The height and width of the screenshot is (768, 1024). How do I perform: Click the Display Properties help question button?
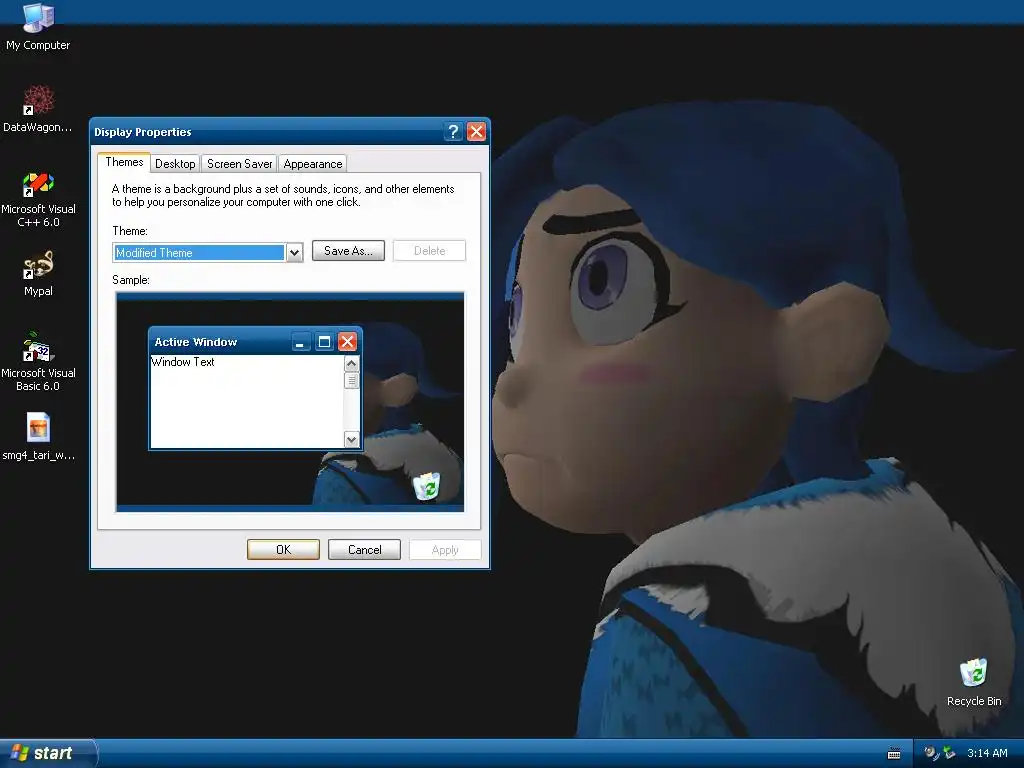pos(453,131)
